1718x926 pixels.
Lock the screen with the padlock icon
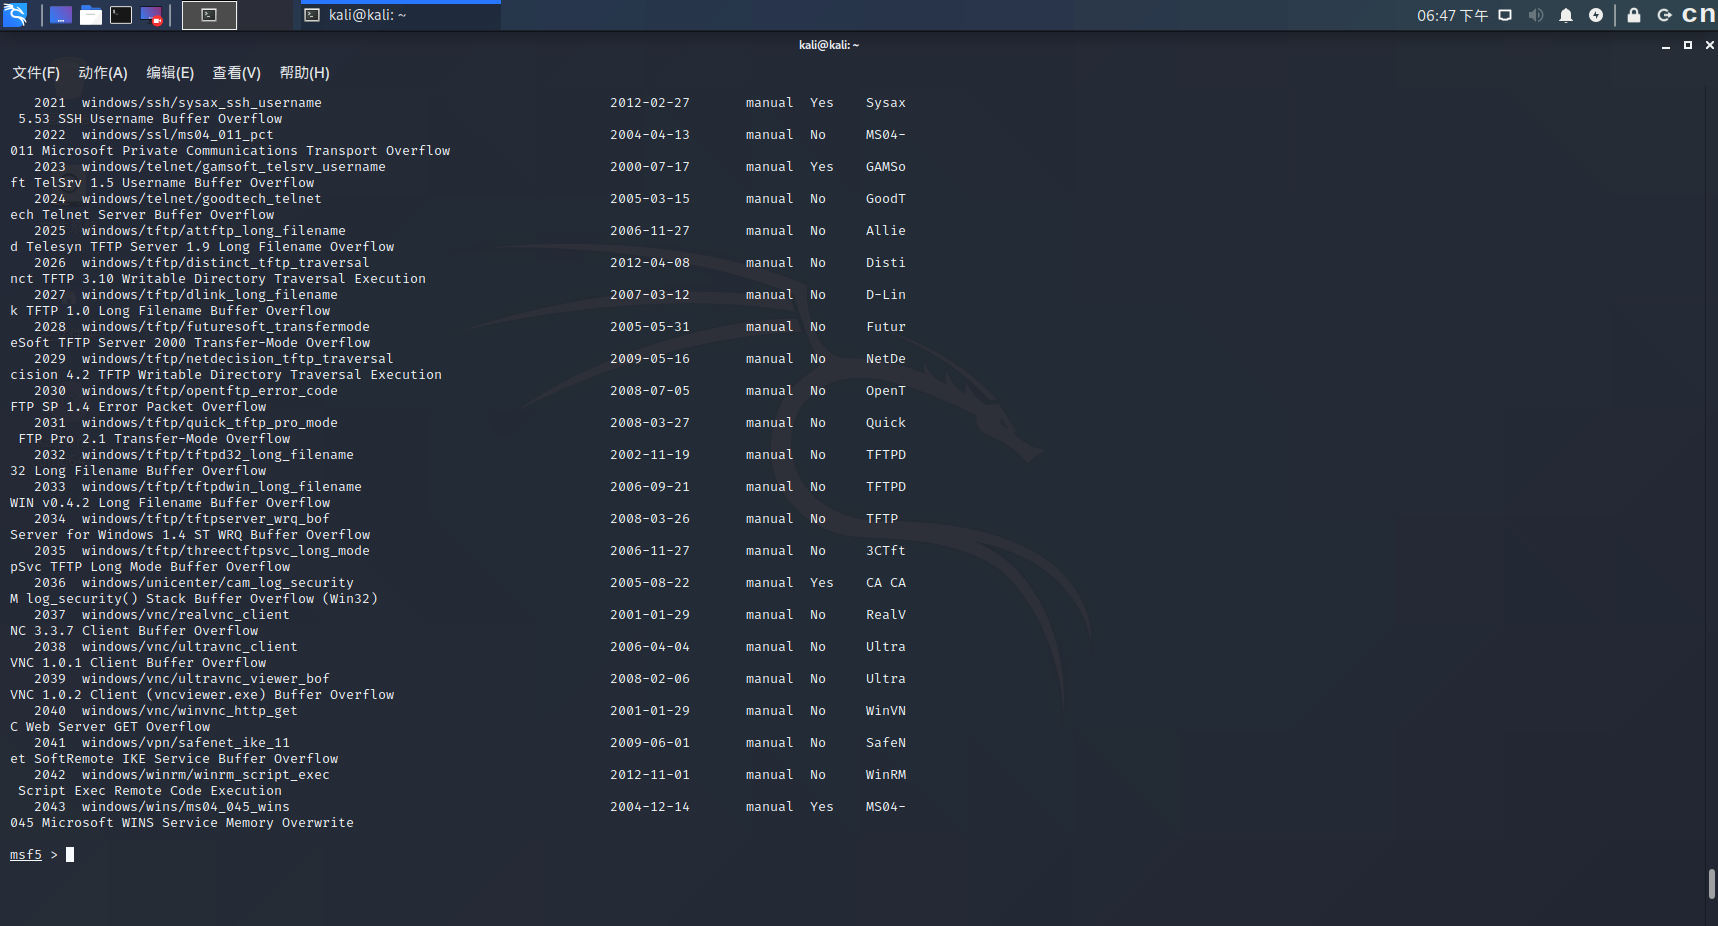pos(1634,15)
